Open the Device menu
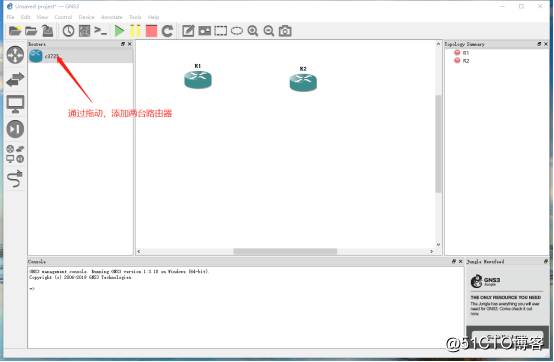This screenshot has height=362, width=554. (87, 17)
